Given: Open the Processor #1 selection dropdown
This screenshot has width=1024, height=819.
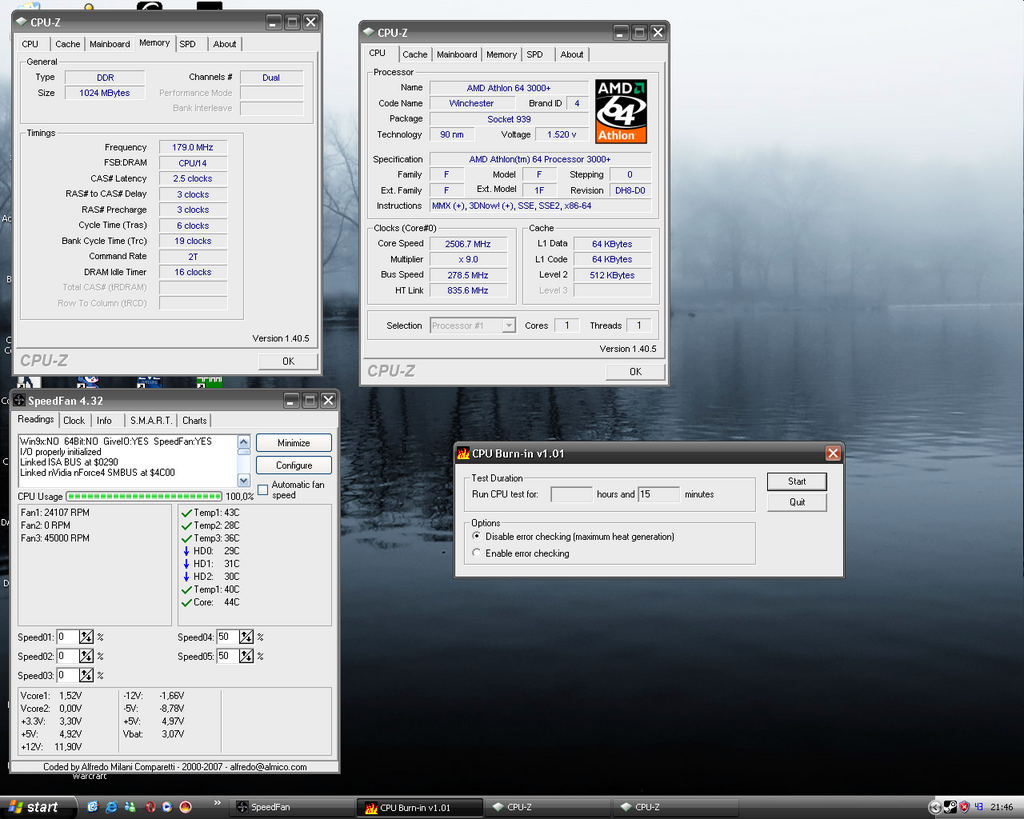Looking at the screenshot, I should (x=509, y=325).
